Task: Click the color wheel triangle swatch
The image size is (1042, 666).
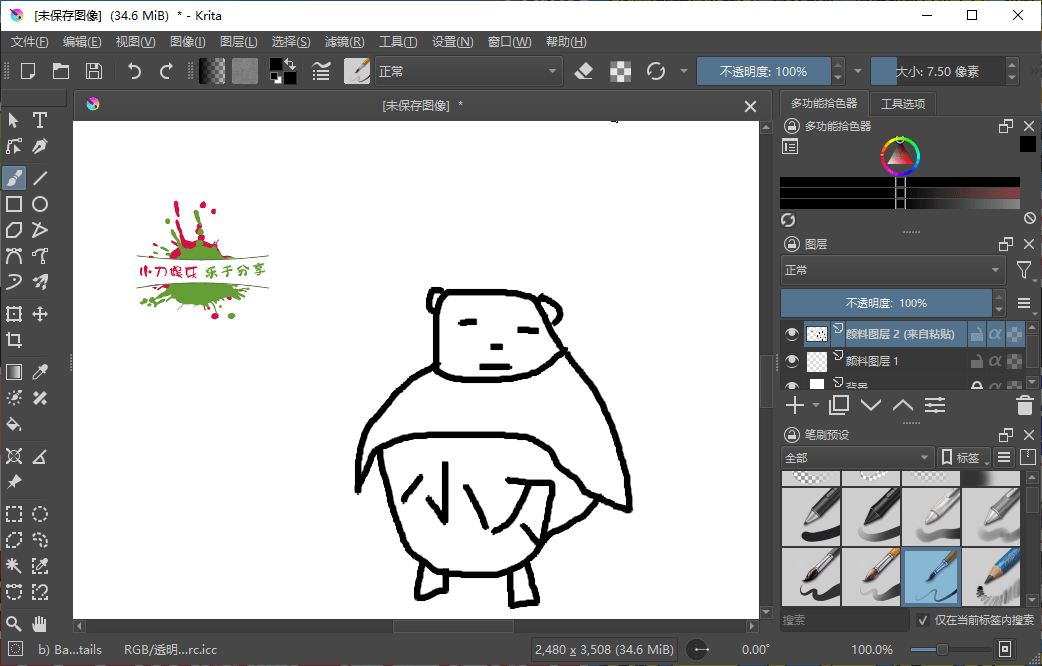Action: [x=900, y=155]
